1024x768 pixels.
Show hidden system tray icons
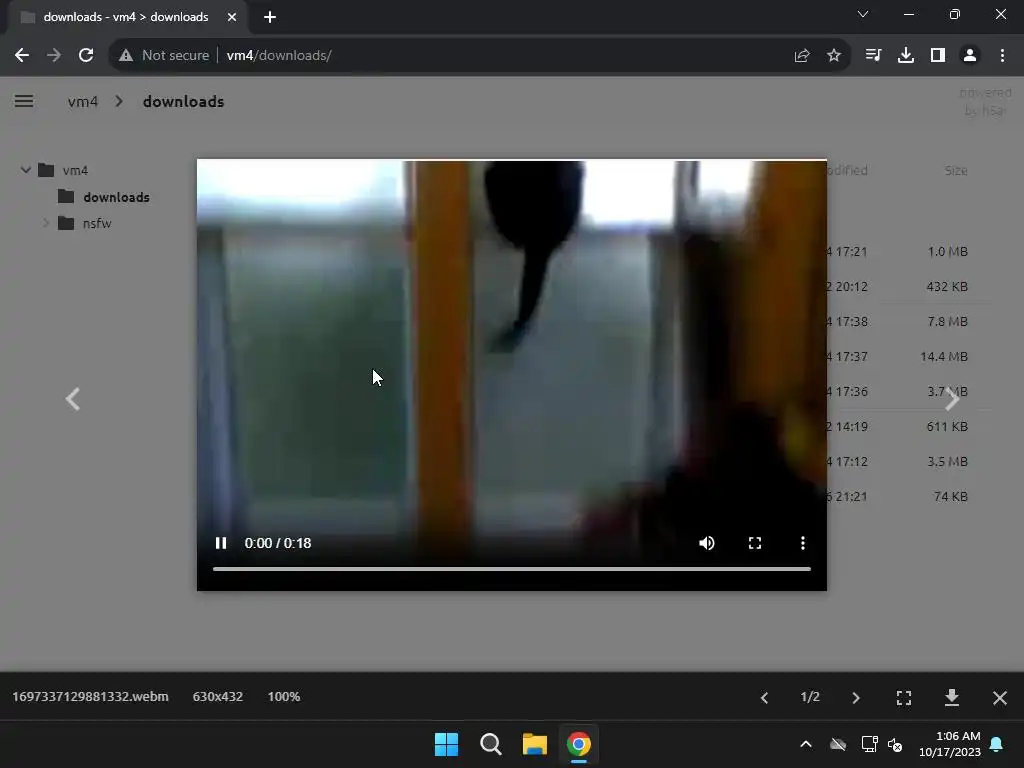tap(806, 744)
